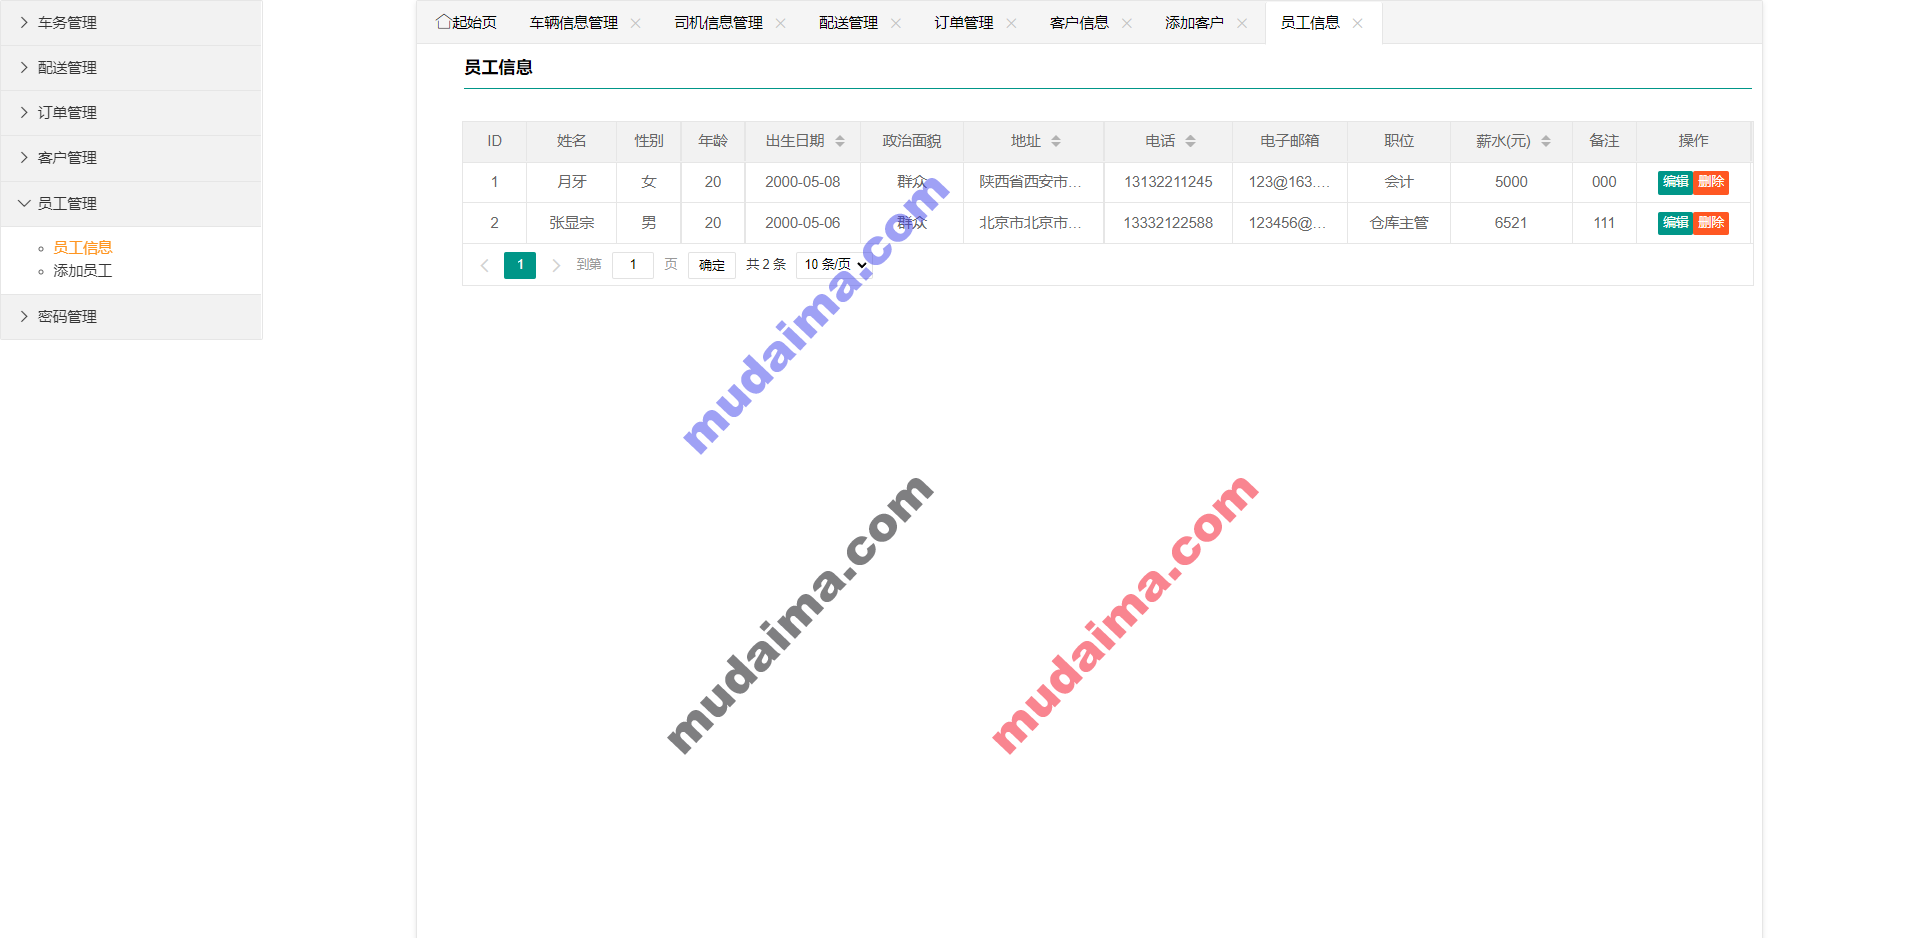Open 添加员工 sidebar link
Screen dimensions: 1920x938
click(83, 271)
